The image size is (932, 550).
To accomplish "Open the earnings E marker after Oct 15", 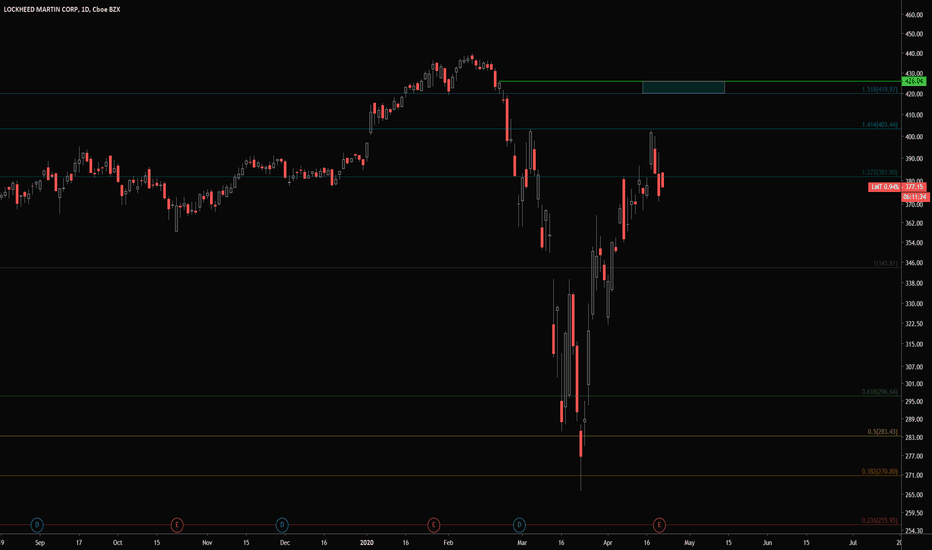I will [x=177, y=524].
